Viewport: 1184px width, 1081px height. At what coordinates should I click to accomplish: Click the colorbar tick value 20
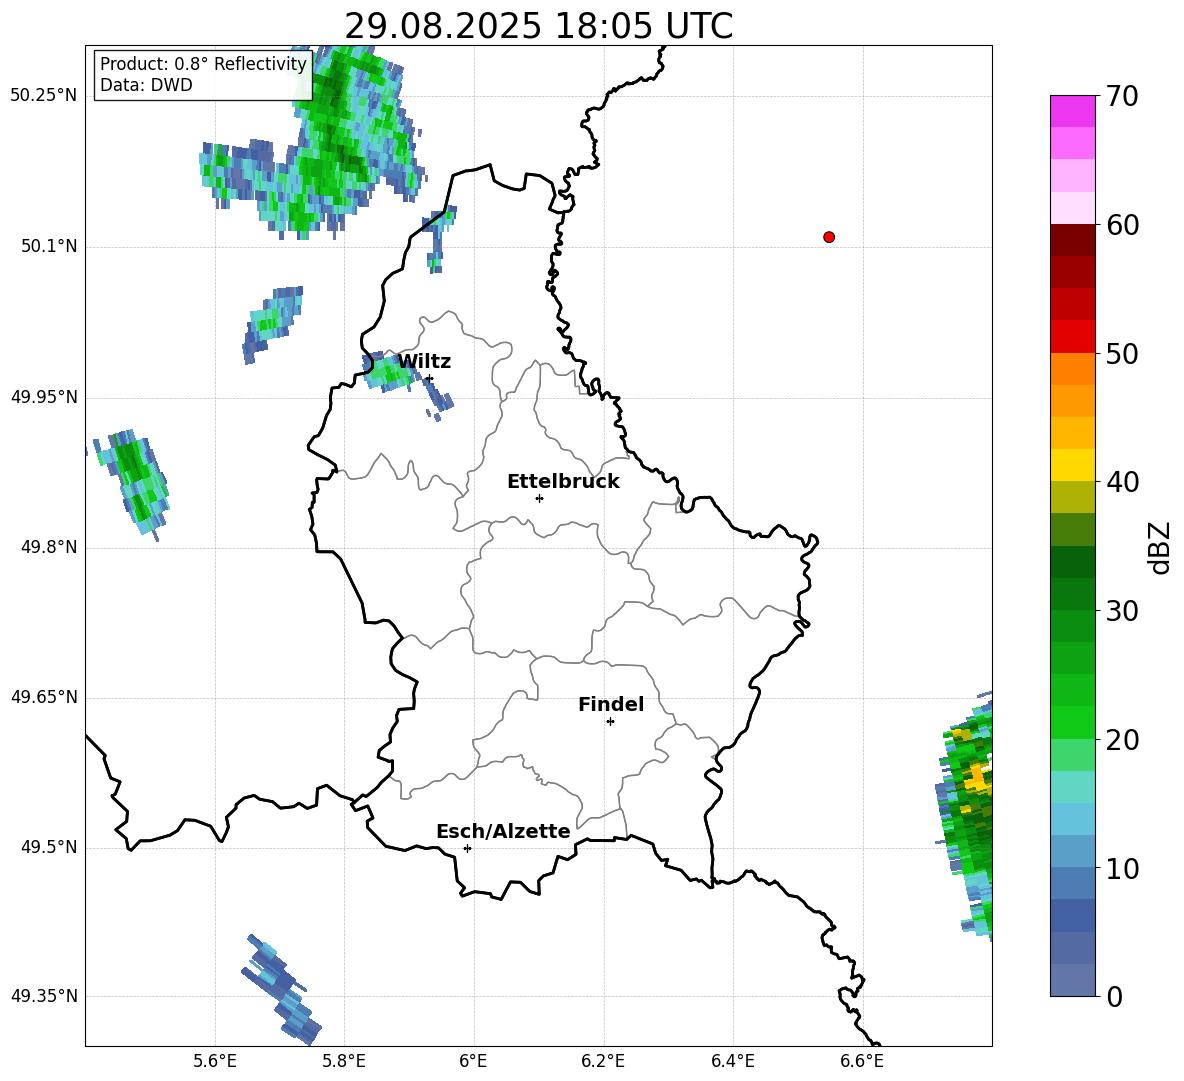1122,740
